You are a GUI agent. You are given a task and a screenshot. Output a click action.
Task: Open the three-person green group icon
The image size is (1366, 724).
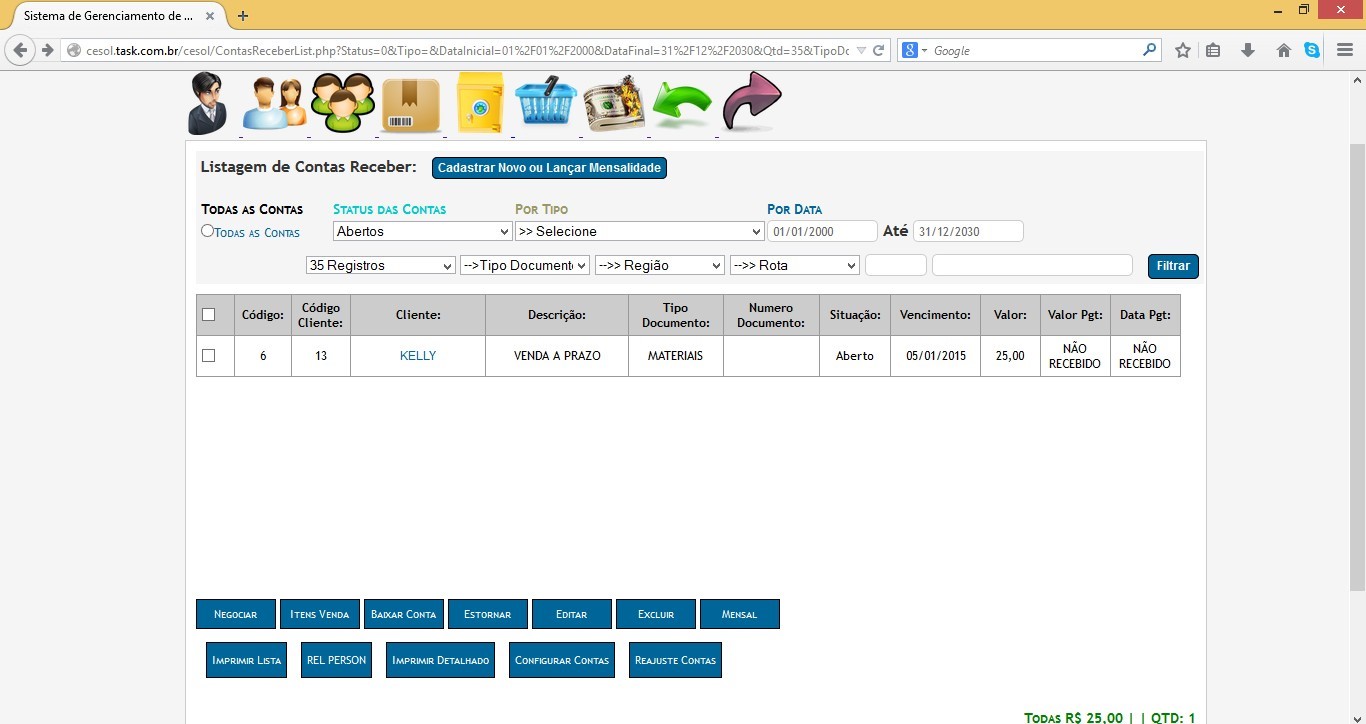pos(342,104)
